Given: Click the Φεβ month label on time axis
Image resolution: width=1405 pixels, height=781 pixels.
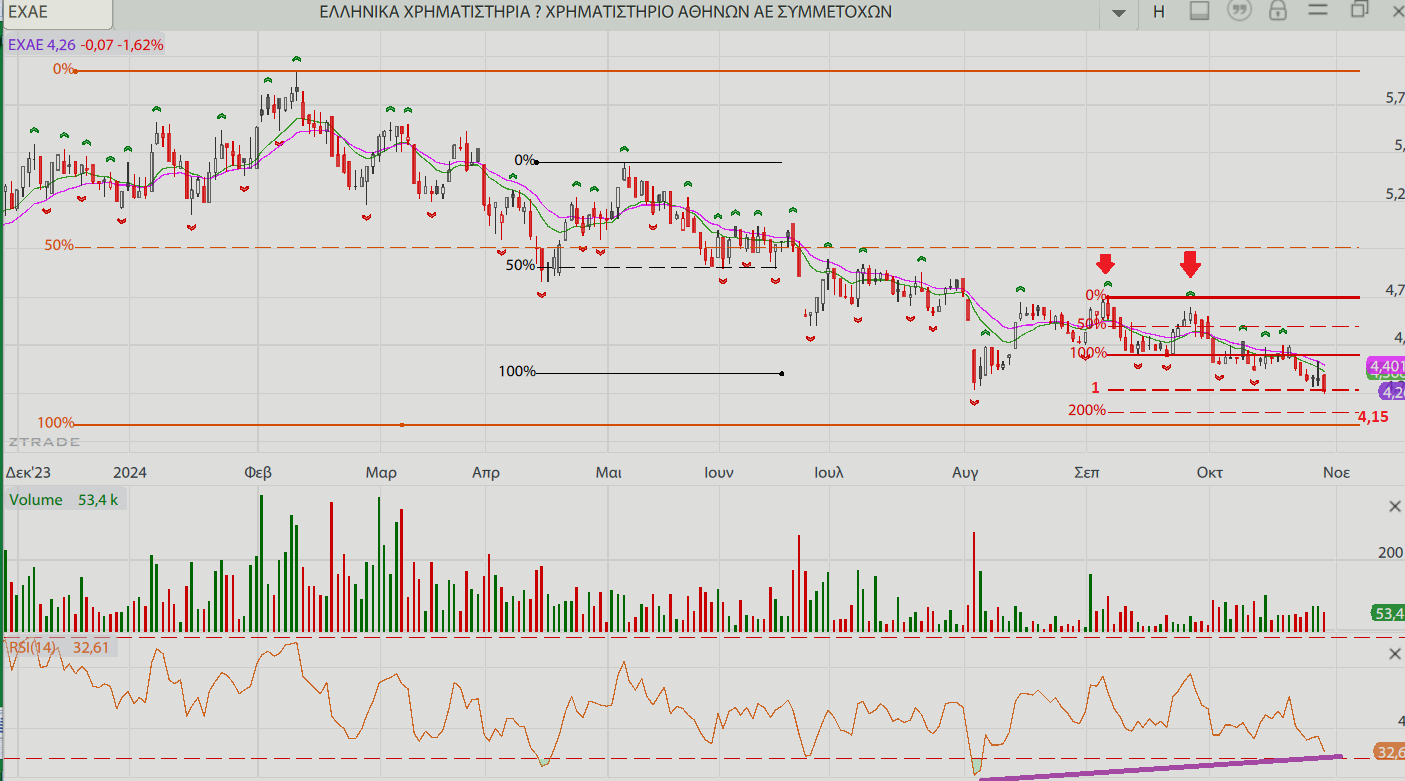Looking at the screenshot, I should [258, 472].
